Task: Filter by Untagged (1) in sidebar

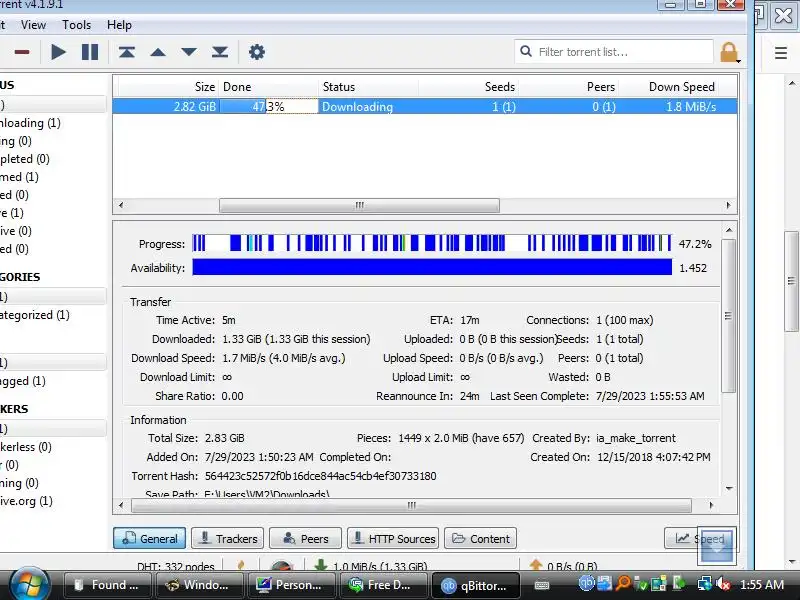Action: coord(23,381)
